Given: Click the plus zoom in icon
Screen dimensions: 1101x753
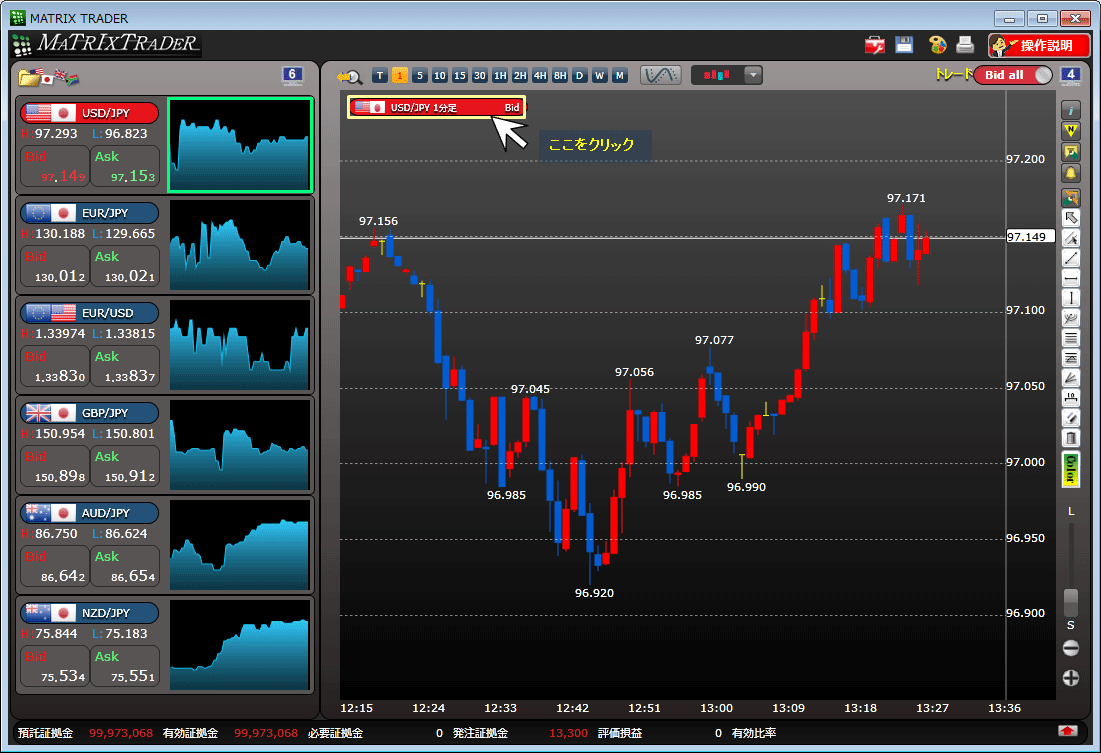Looking at the screenshot, I should point(1070,678).
